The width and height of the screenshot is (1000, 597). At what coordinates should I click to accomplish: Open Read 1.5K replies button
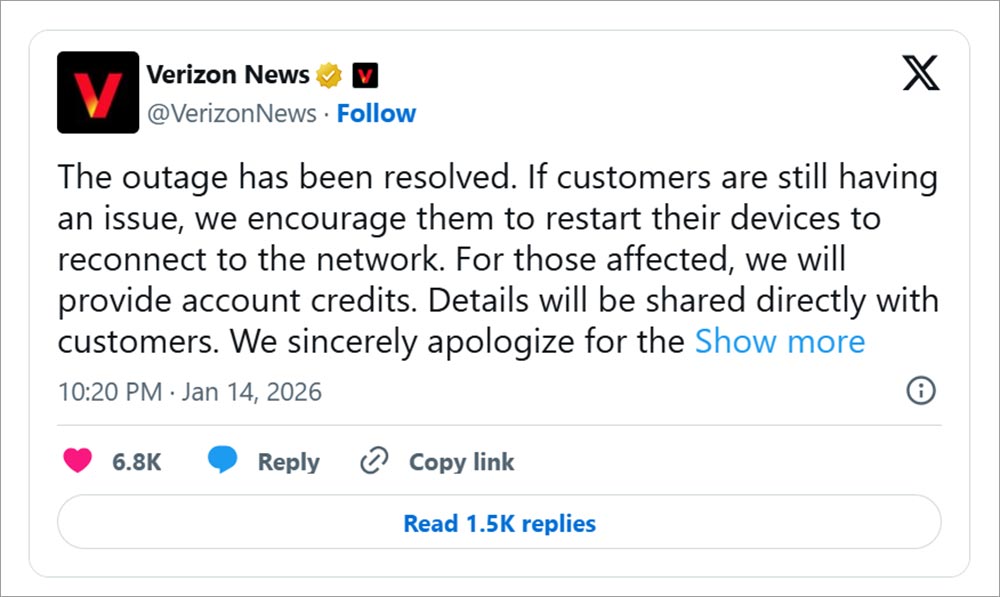pyautogui.click(x=499, y=523)
